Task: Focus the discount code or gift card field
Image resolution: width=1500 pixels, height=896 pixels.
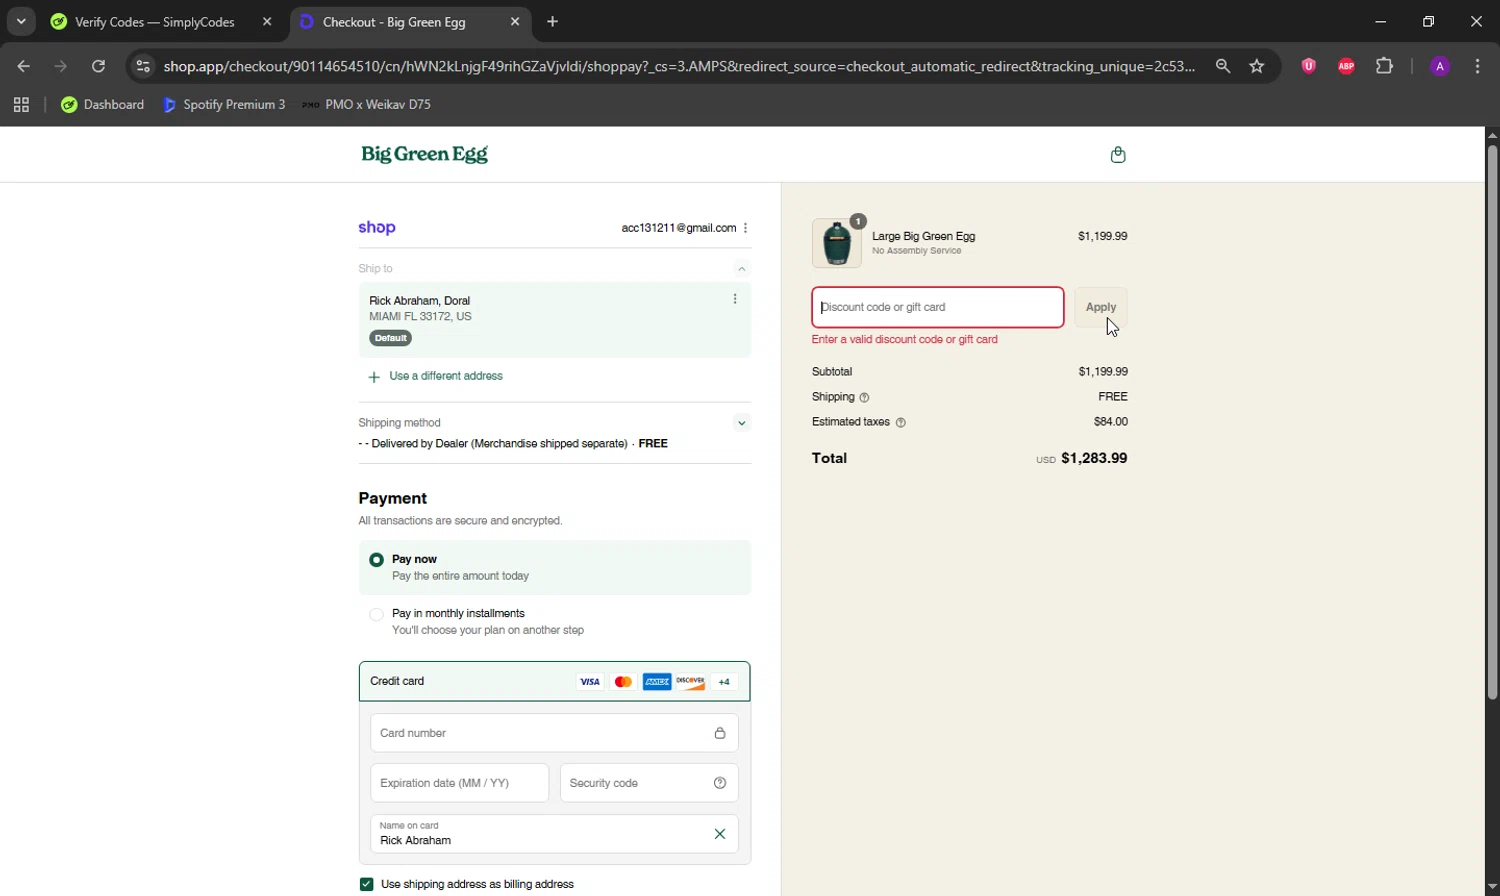Action: (x=938, y=307)
